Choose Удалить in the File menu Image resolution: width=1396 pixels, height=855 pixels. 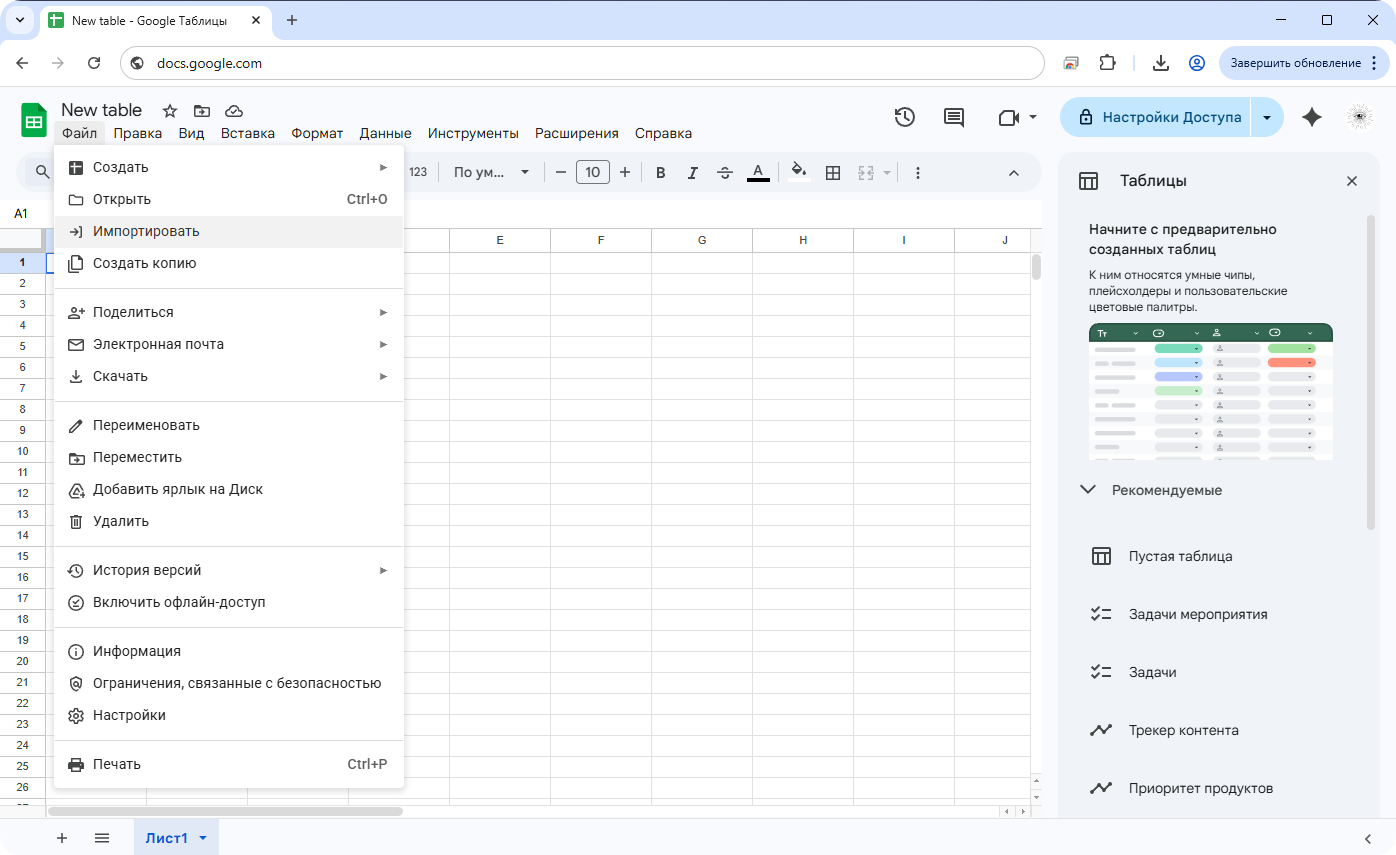click(x=229, y=521)
